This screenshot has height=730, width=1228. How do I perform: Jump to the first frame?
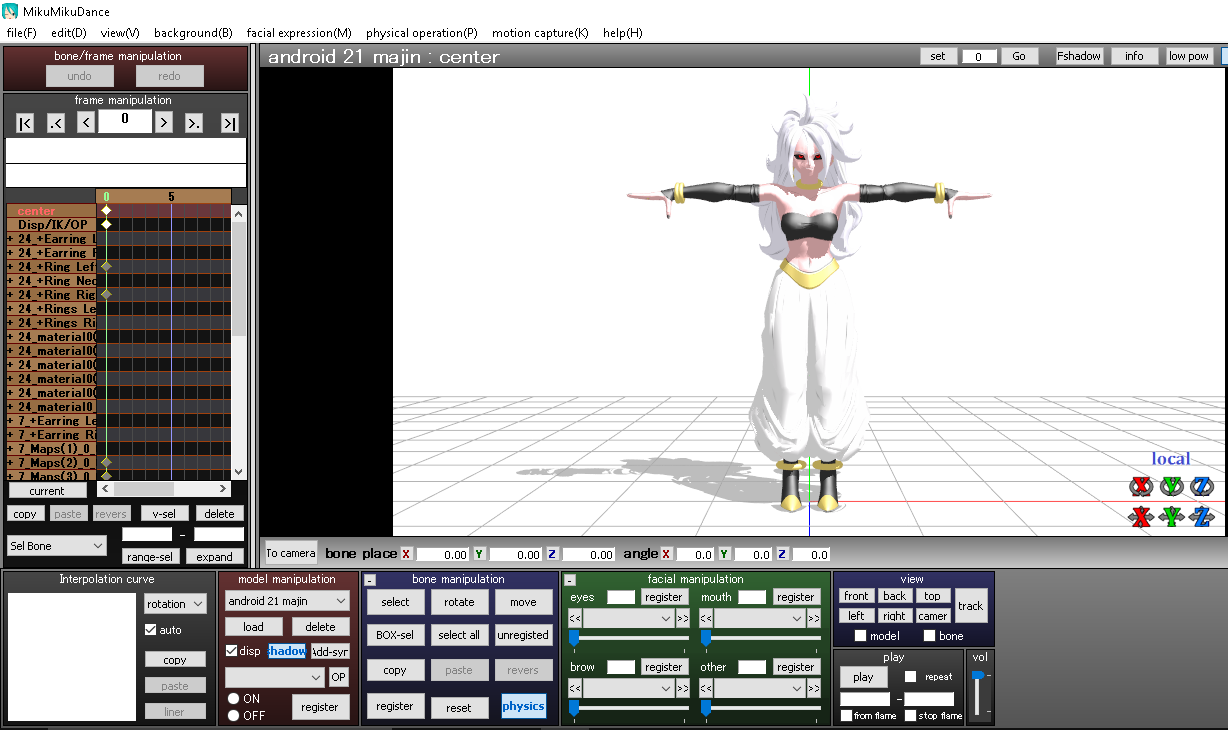(23, 122)
